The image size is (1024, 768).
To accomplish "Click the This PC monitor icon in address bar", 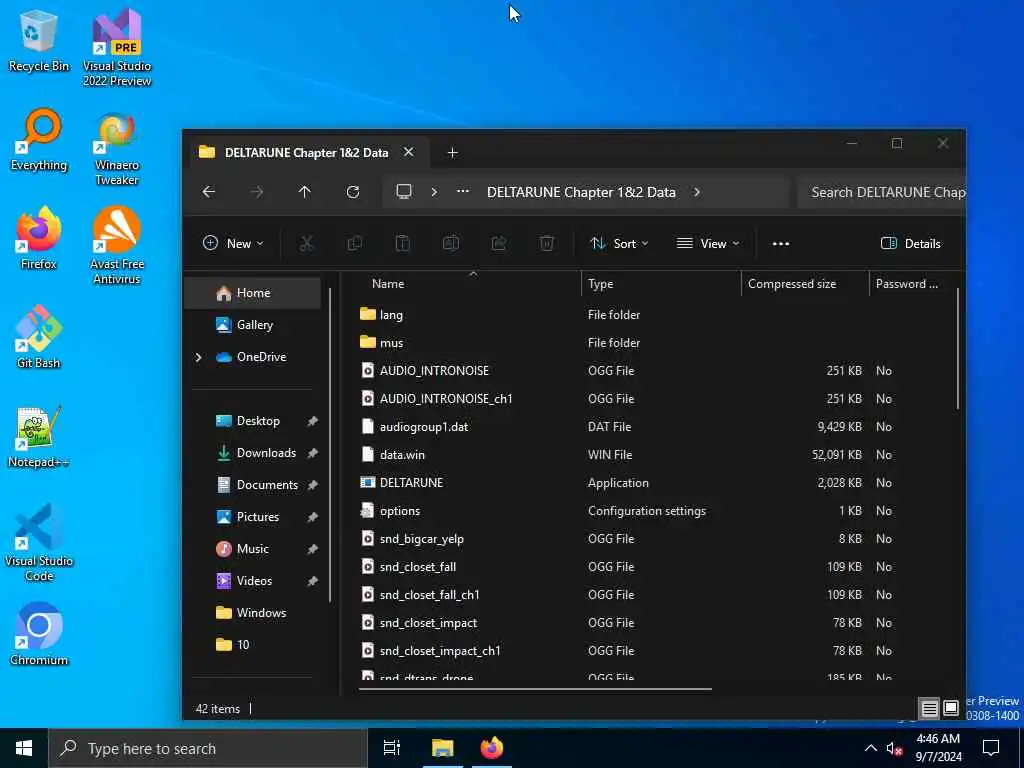I will 404,192.
